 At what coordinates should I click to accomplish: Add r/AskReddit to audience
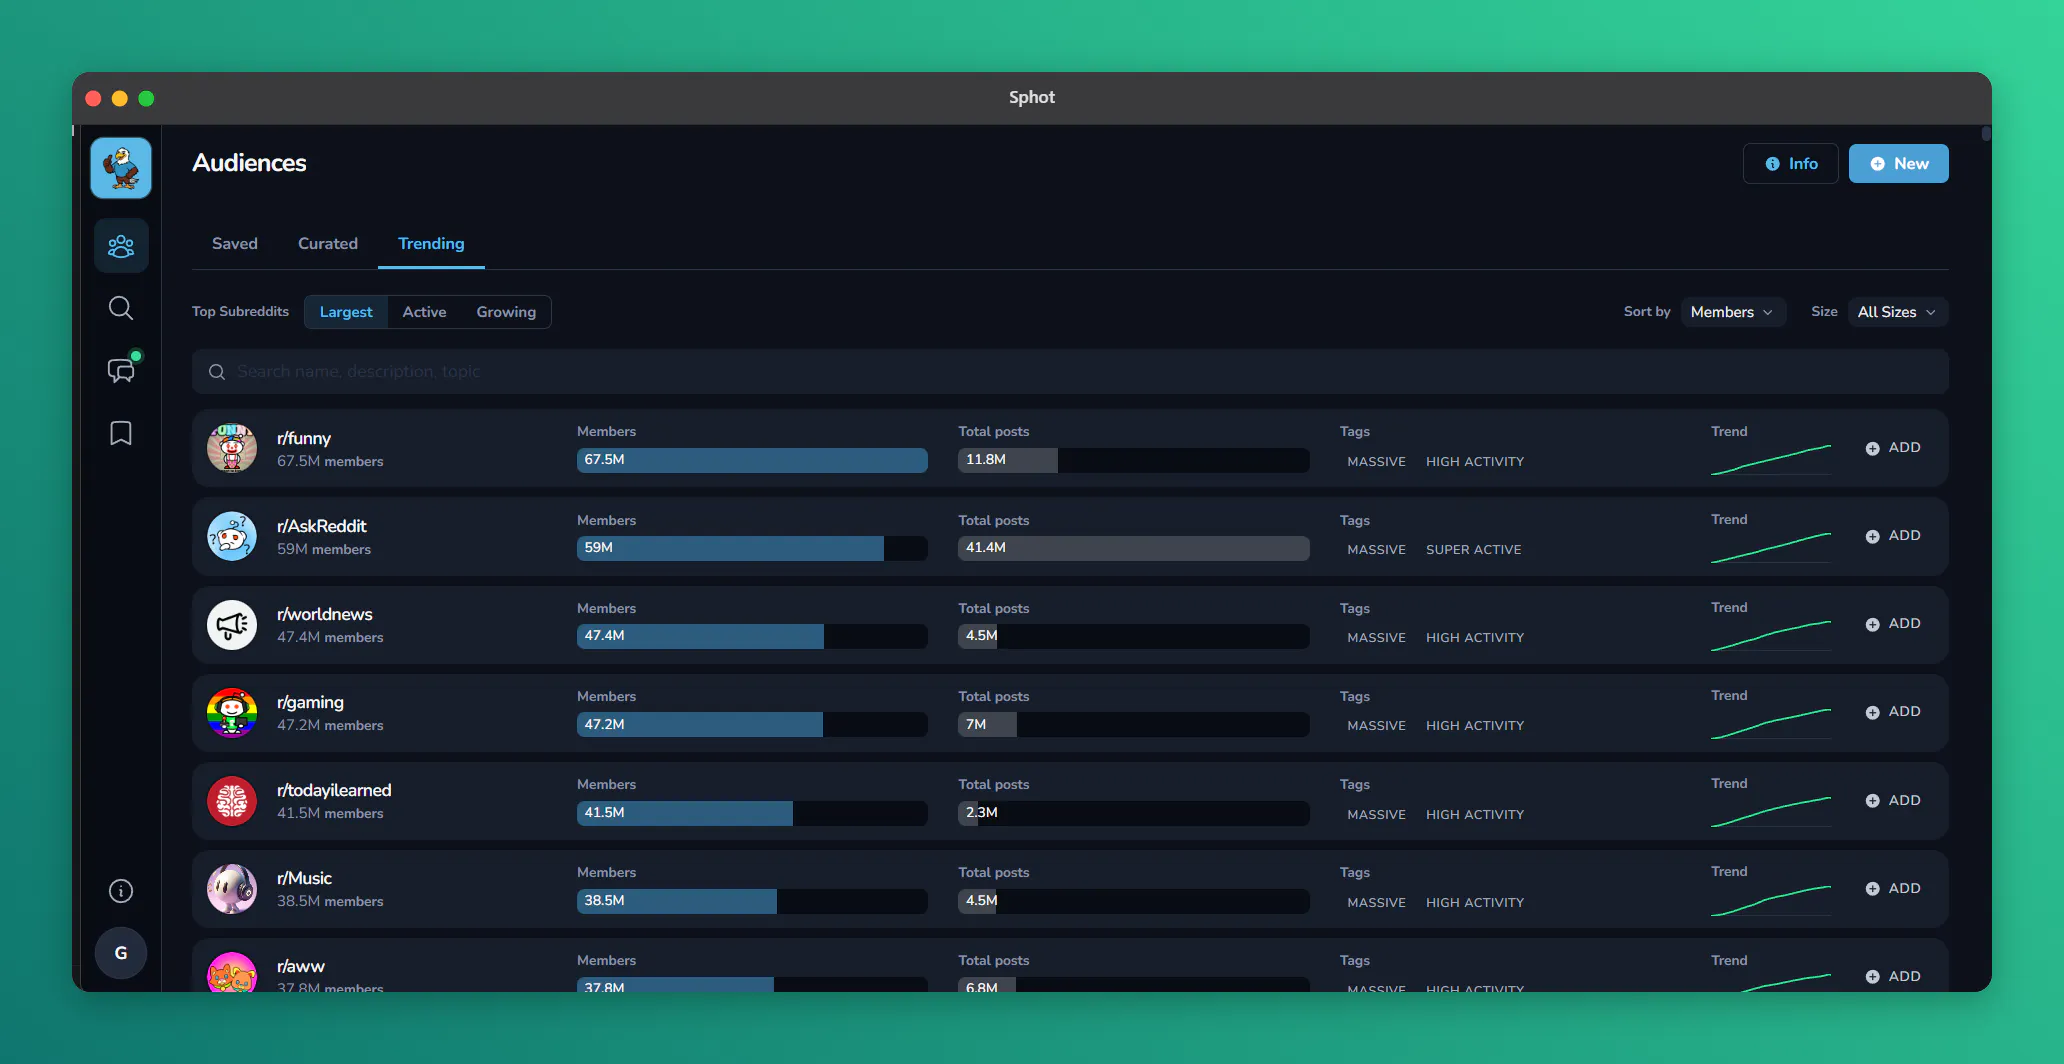pos(1893,536)
